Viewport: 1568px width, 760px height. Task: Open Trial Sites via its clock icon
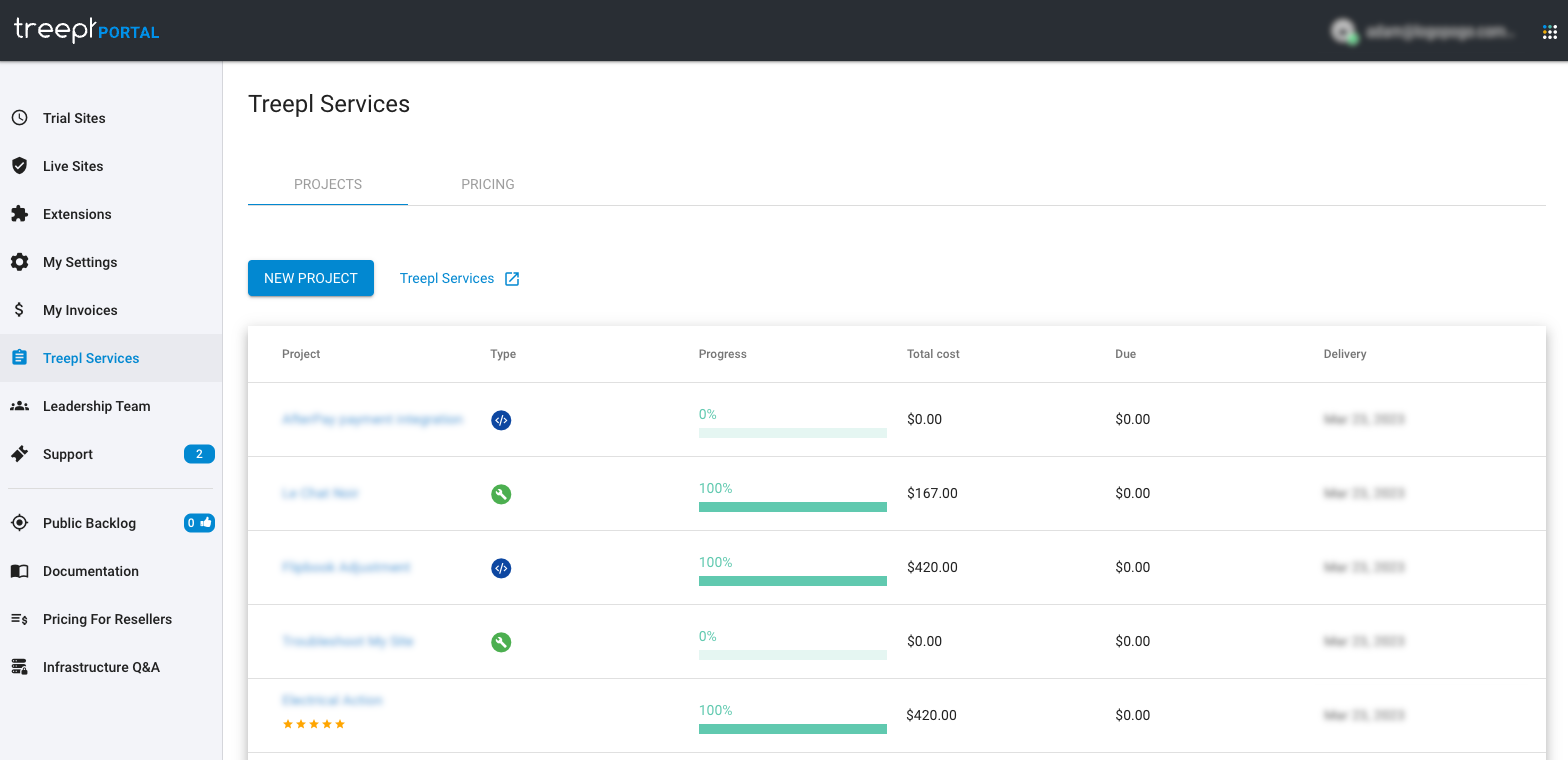(x=19, y=118)
